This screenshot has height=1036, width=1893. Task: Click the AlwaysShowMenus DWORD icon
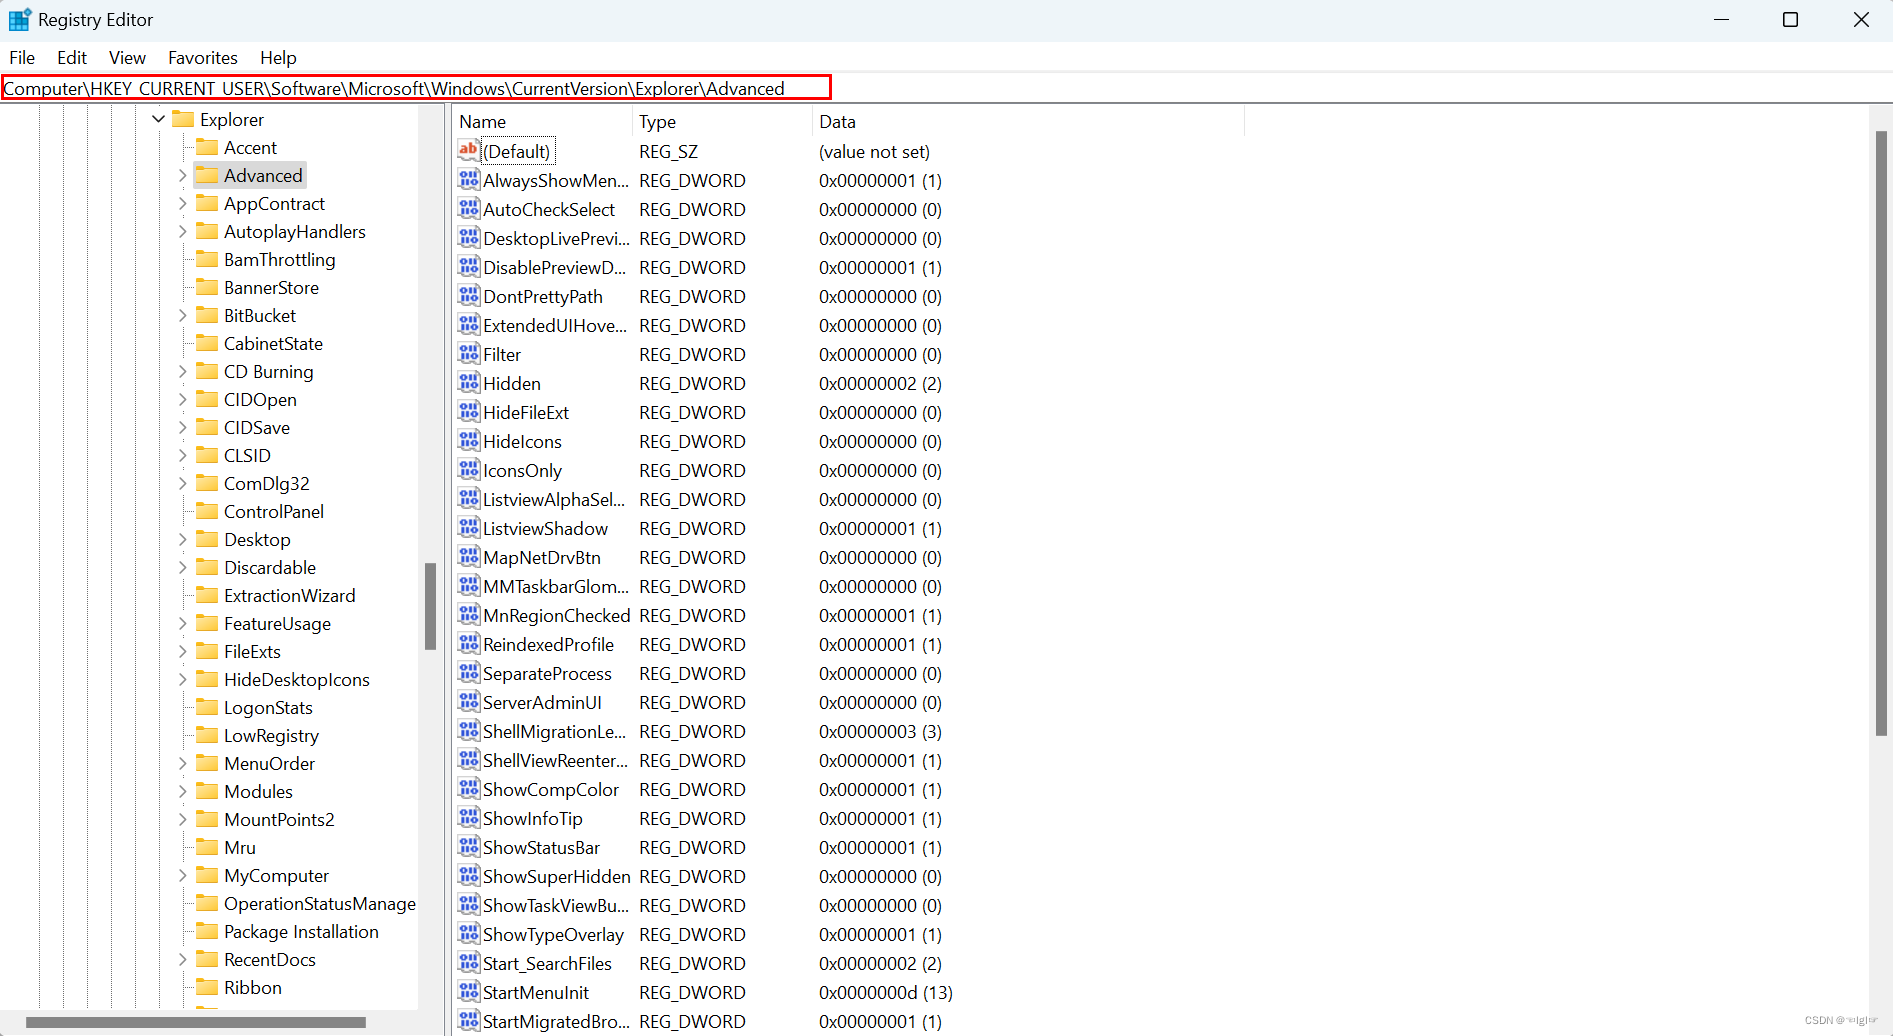click(469, 180)
